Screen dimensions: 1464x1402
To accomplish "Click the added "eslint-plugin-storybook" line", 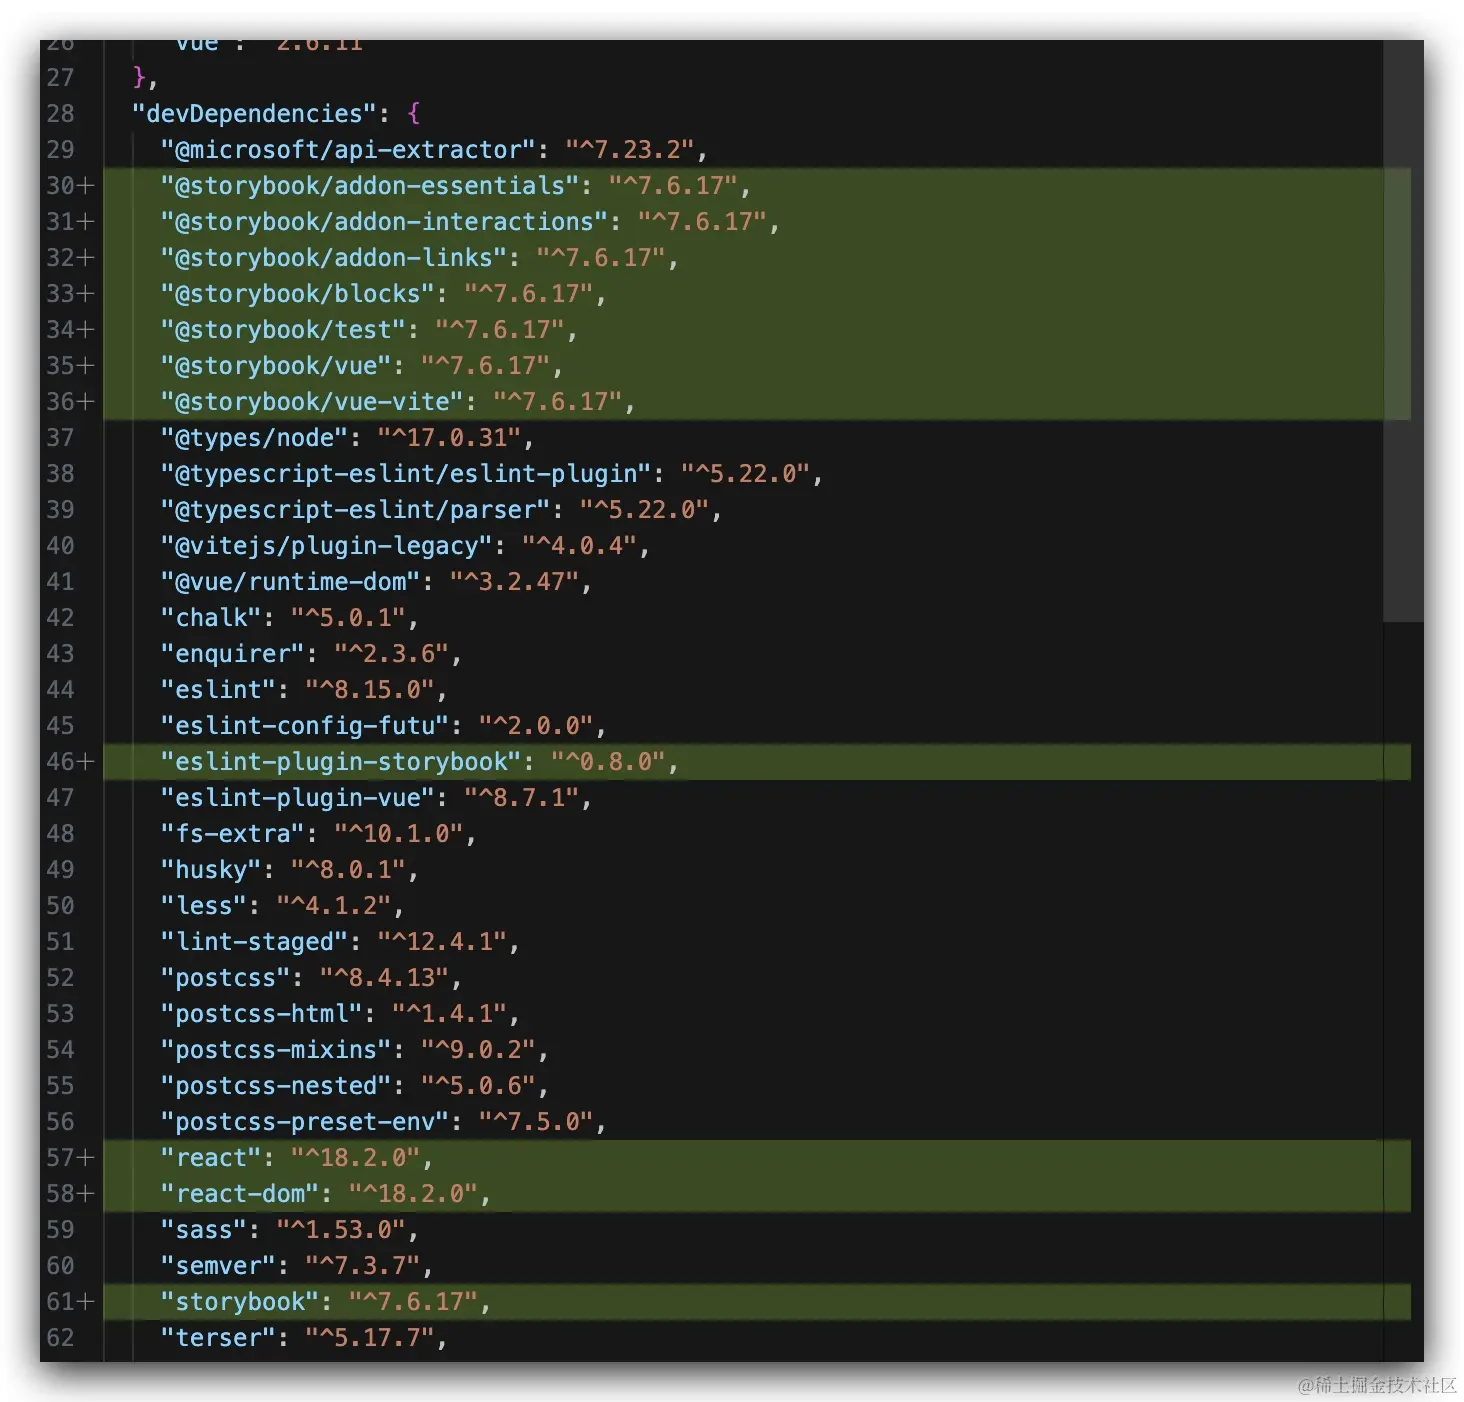I will (x=757, y=762).
